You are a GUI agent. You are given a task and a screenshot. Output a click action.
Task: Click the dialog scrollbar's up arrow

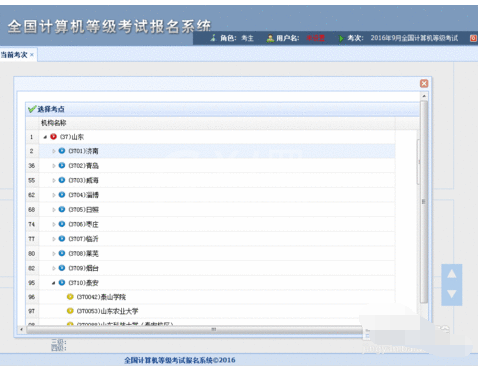click(x=424, y=96)
